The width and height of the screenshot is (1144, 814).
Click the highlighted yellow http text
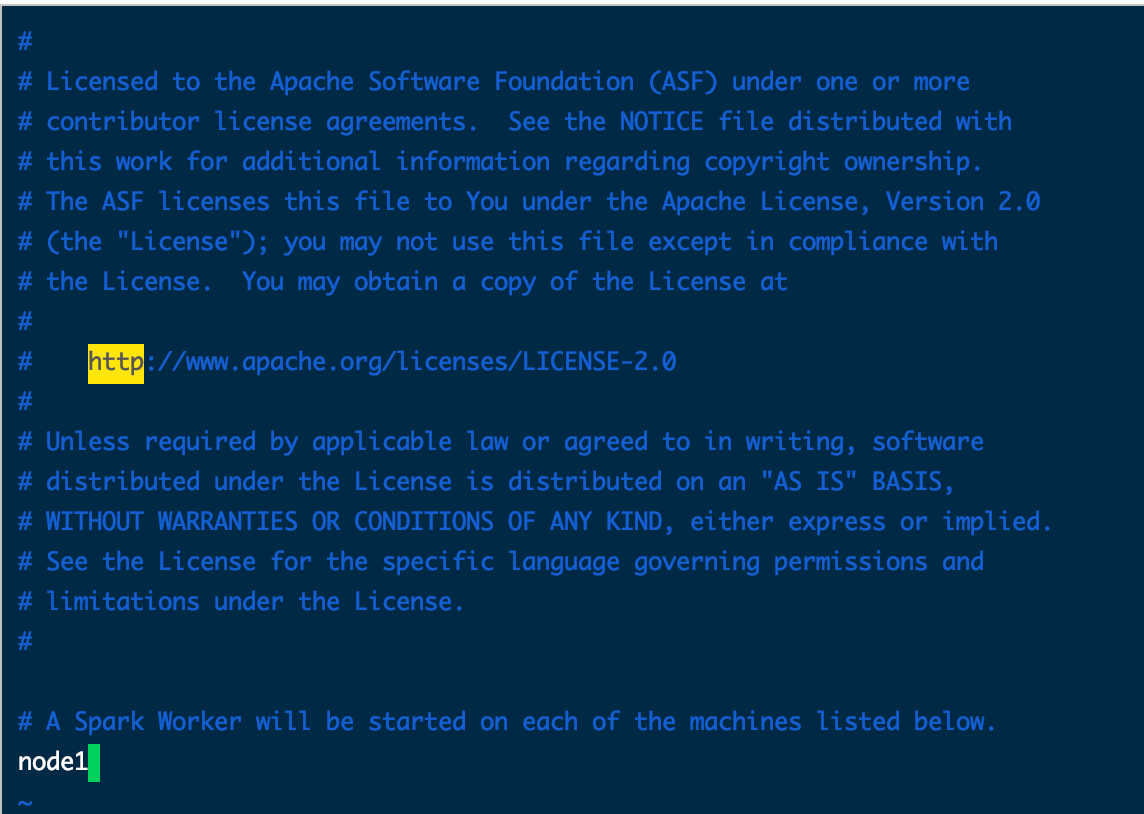(116, 363)
